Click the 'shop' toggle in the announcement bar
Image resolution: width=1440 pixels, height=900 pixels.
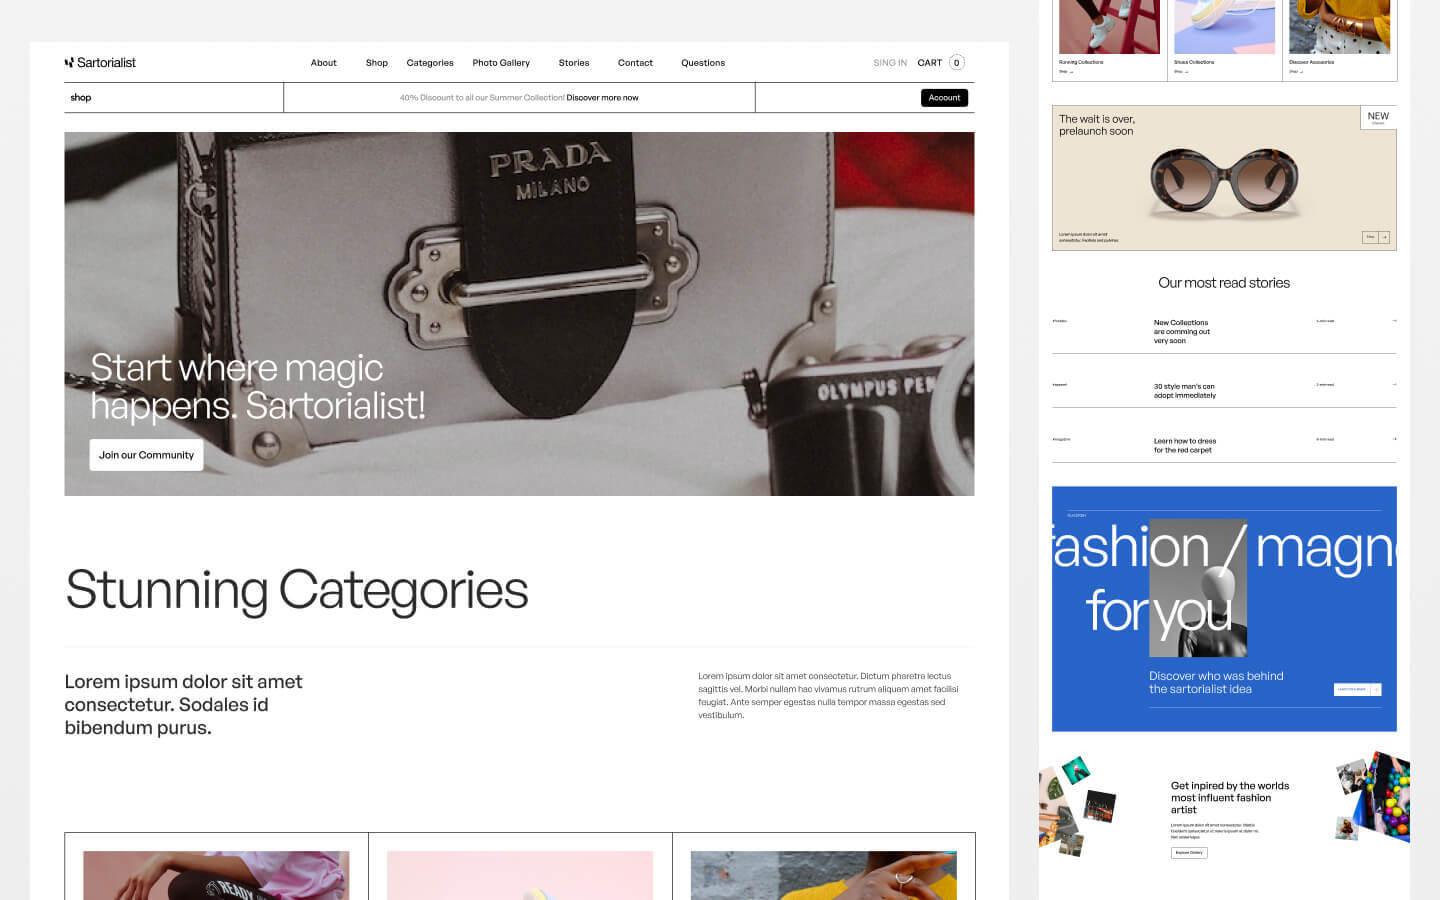click(x=80, y=97)
